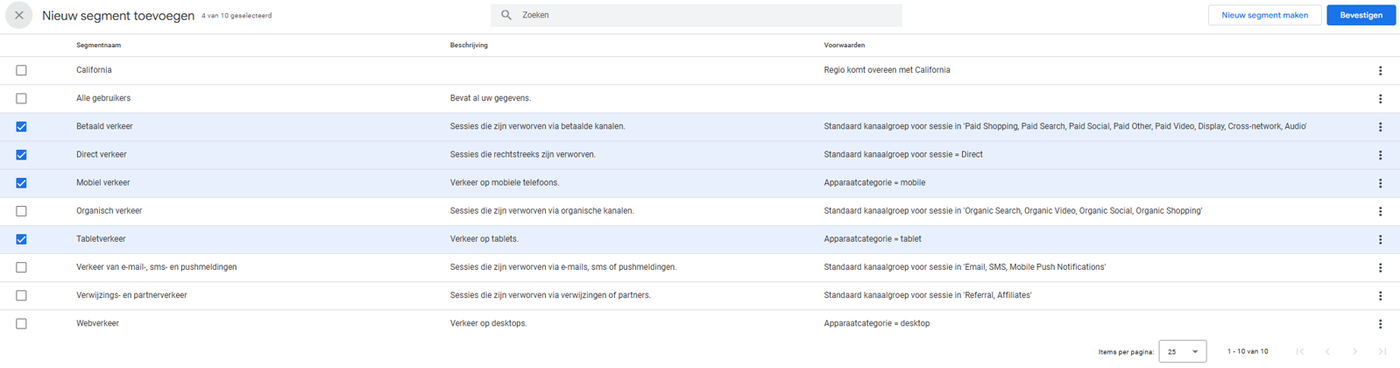
Task: Go to the next page arrow
Action: click(x=1355, y=351)
